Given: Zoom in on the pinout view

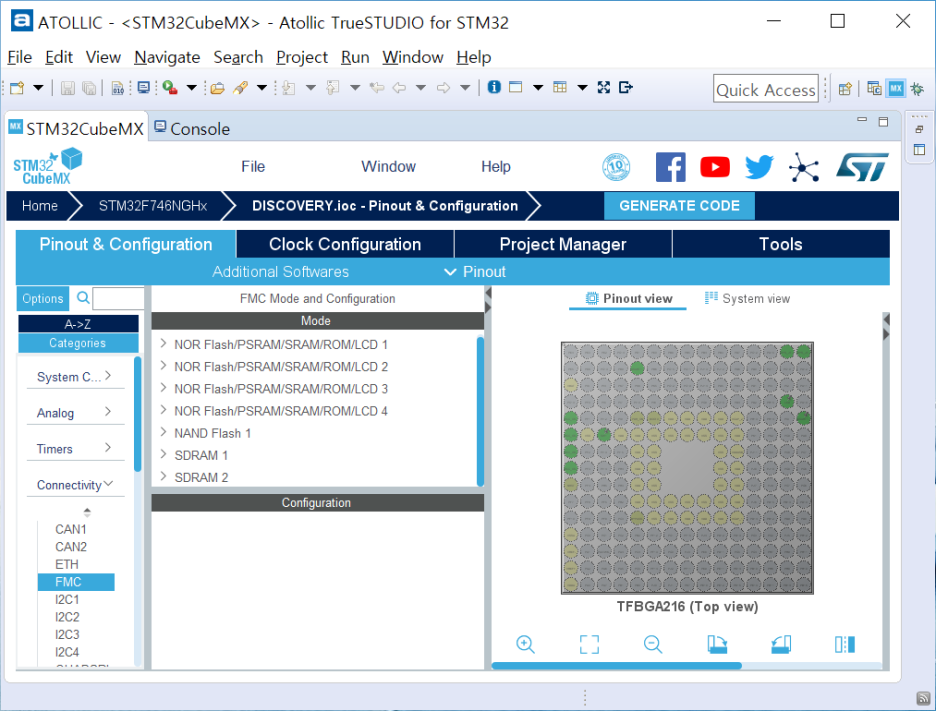Looking at the screenshot, I should 525,644.
